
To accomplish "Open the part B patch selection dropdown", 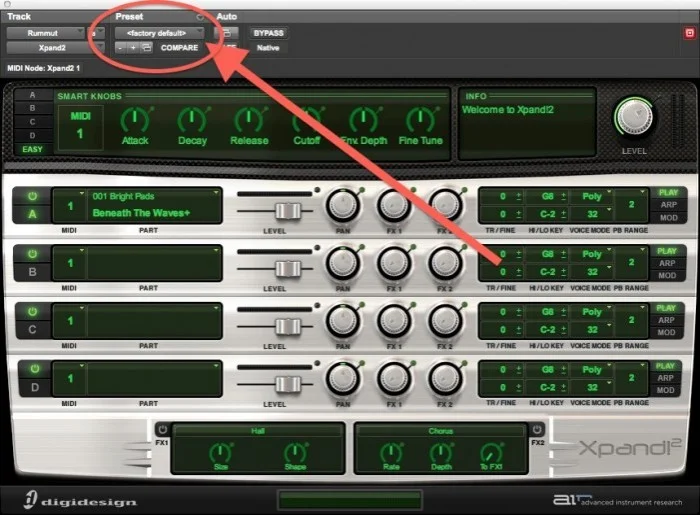I will (154, 263).
